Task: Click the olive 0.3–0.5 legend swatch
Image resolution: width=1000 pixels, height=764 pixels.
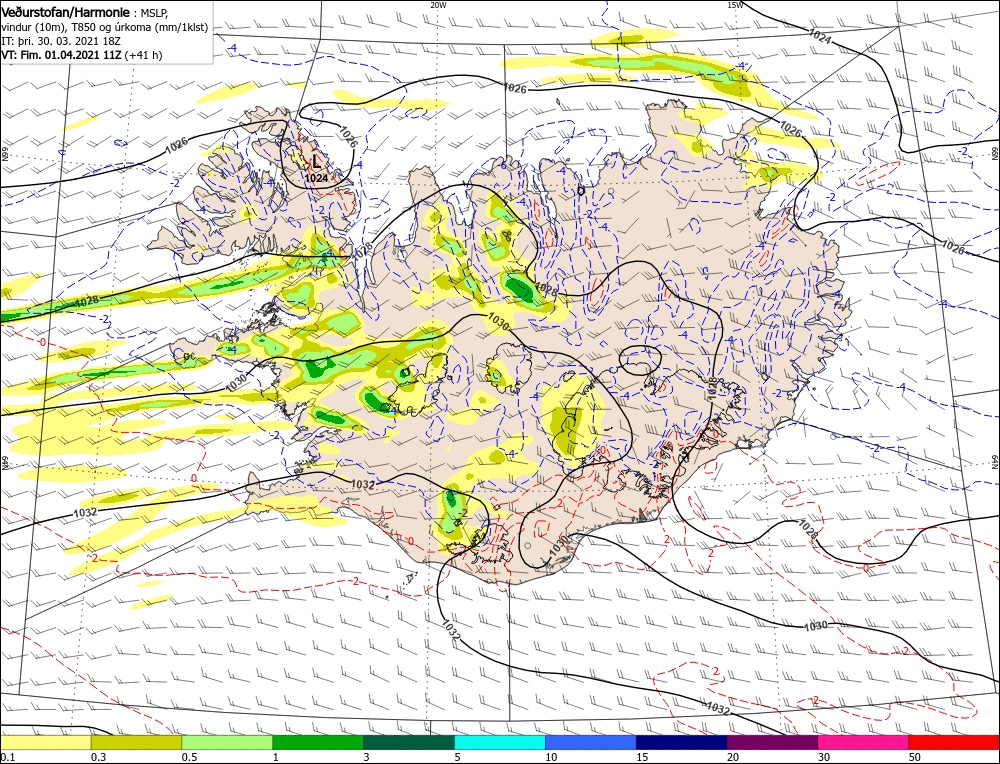Action: (136, 742)
